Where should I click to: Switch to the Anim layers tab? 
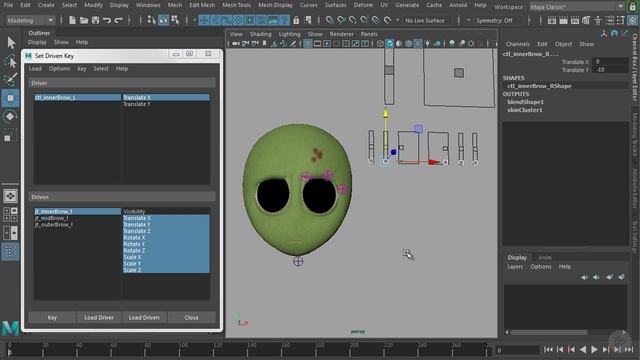pyautogui.click(x=544, y=258)
